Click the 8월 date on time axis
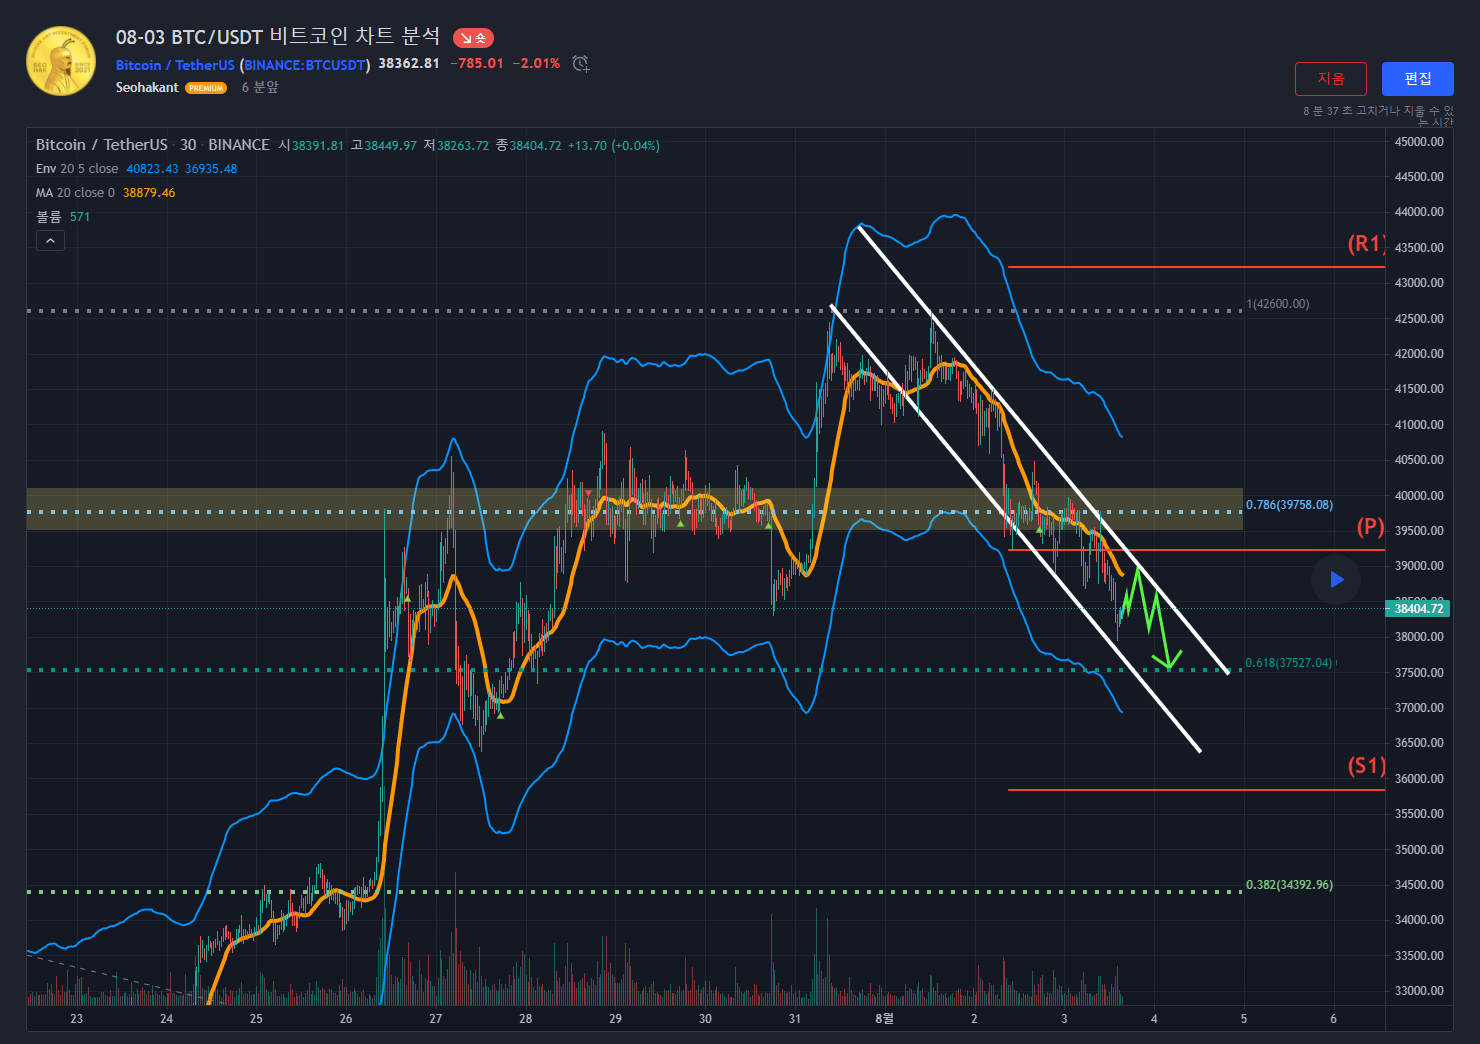Screen dimensions: 1480x1044 884,1019
